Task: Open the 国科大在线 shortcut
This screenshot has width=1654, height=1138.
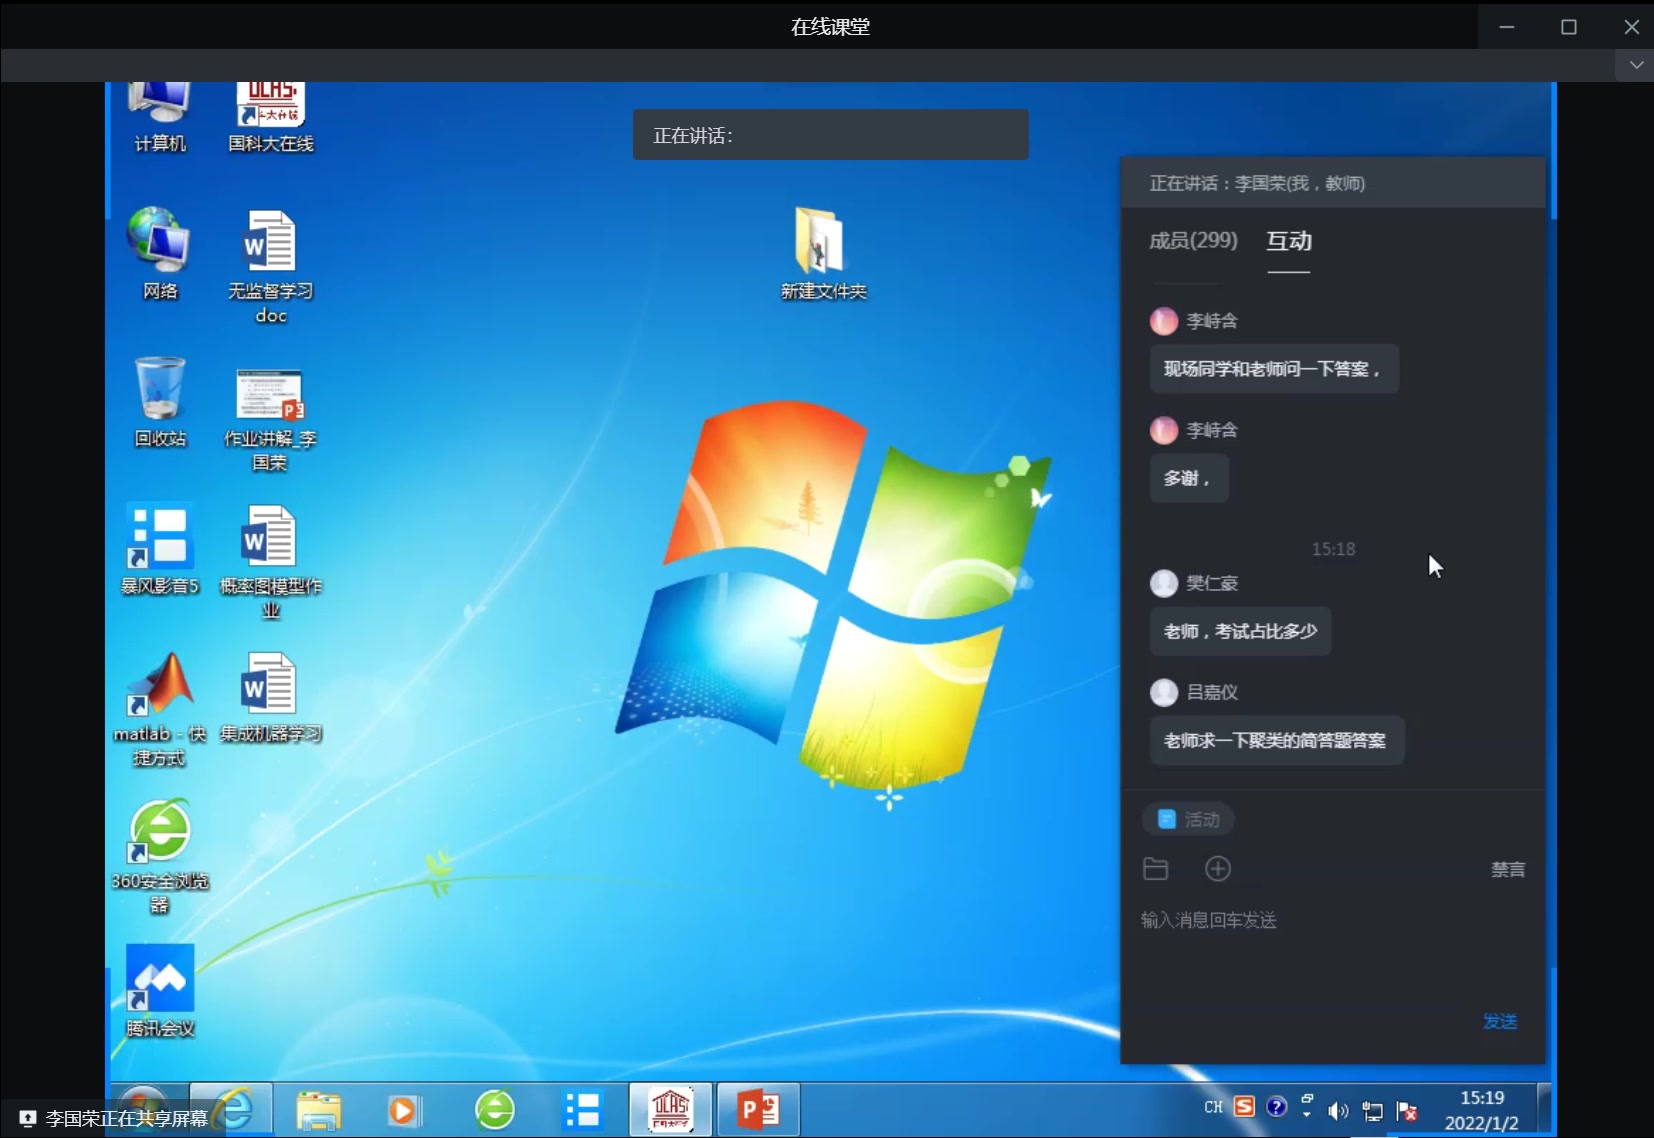Action: tap(270, 117)
